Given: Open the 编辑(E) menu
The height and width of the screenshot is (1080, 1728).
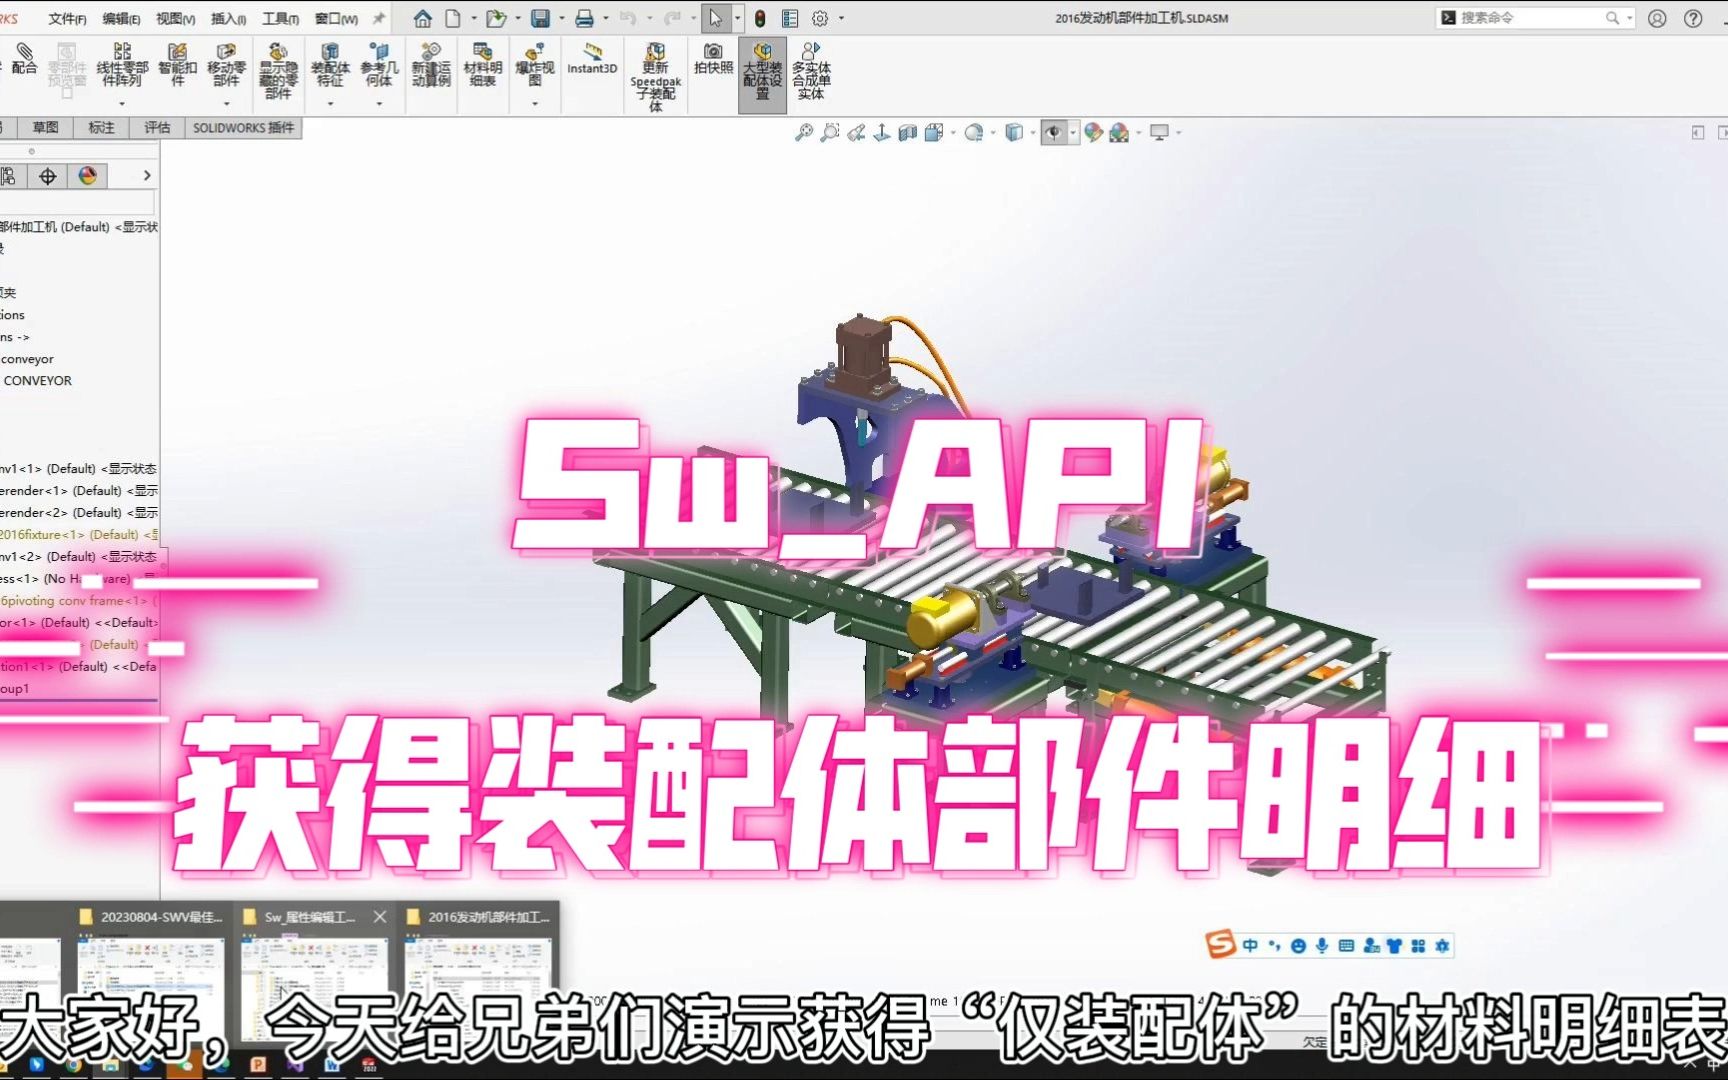Looking at the screenshot, I should point(121,18).
